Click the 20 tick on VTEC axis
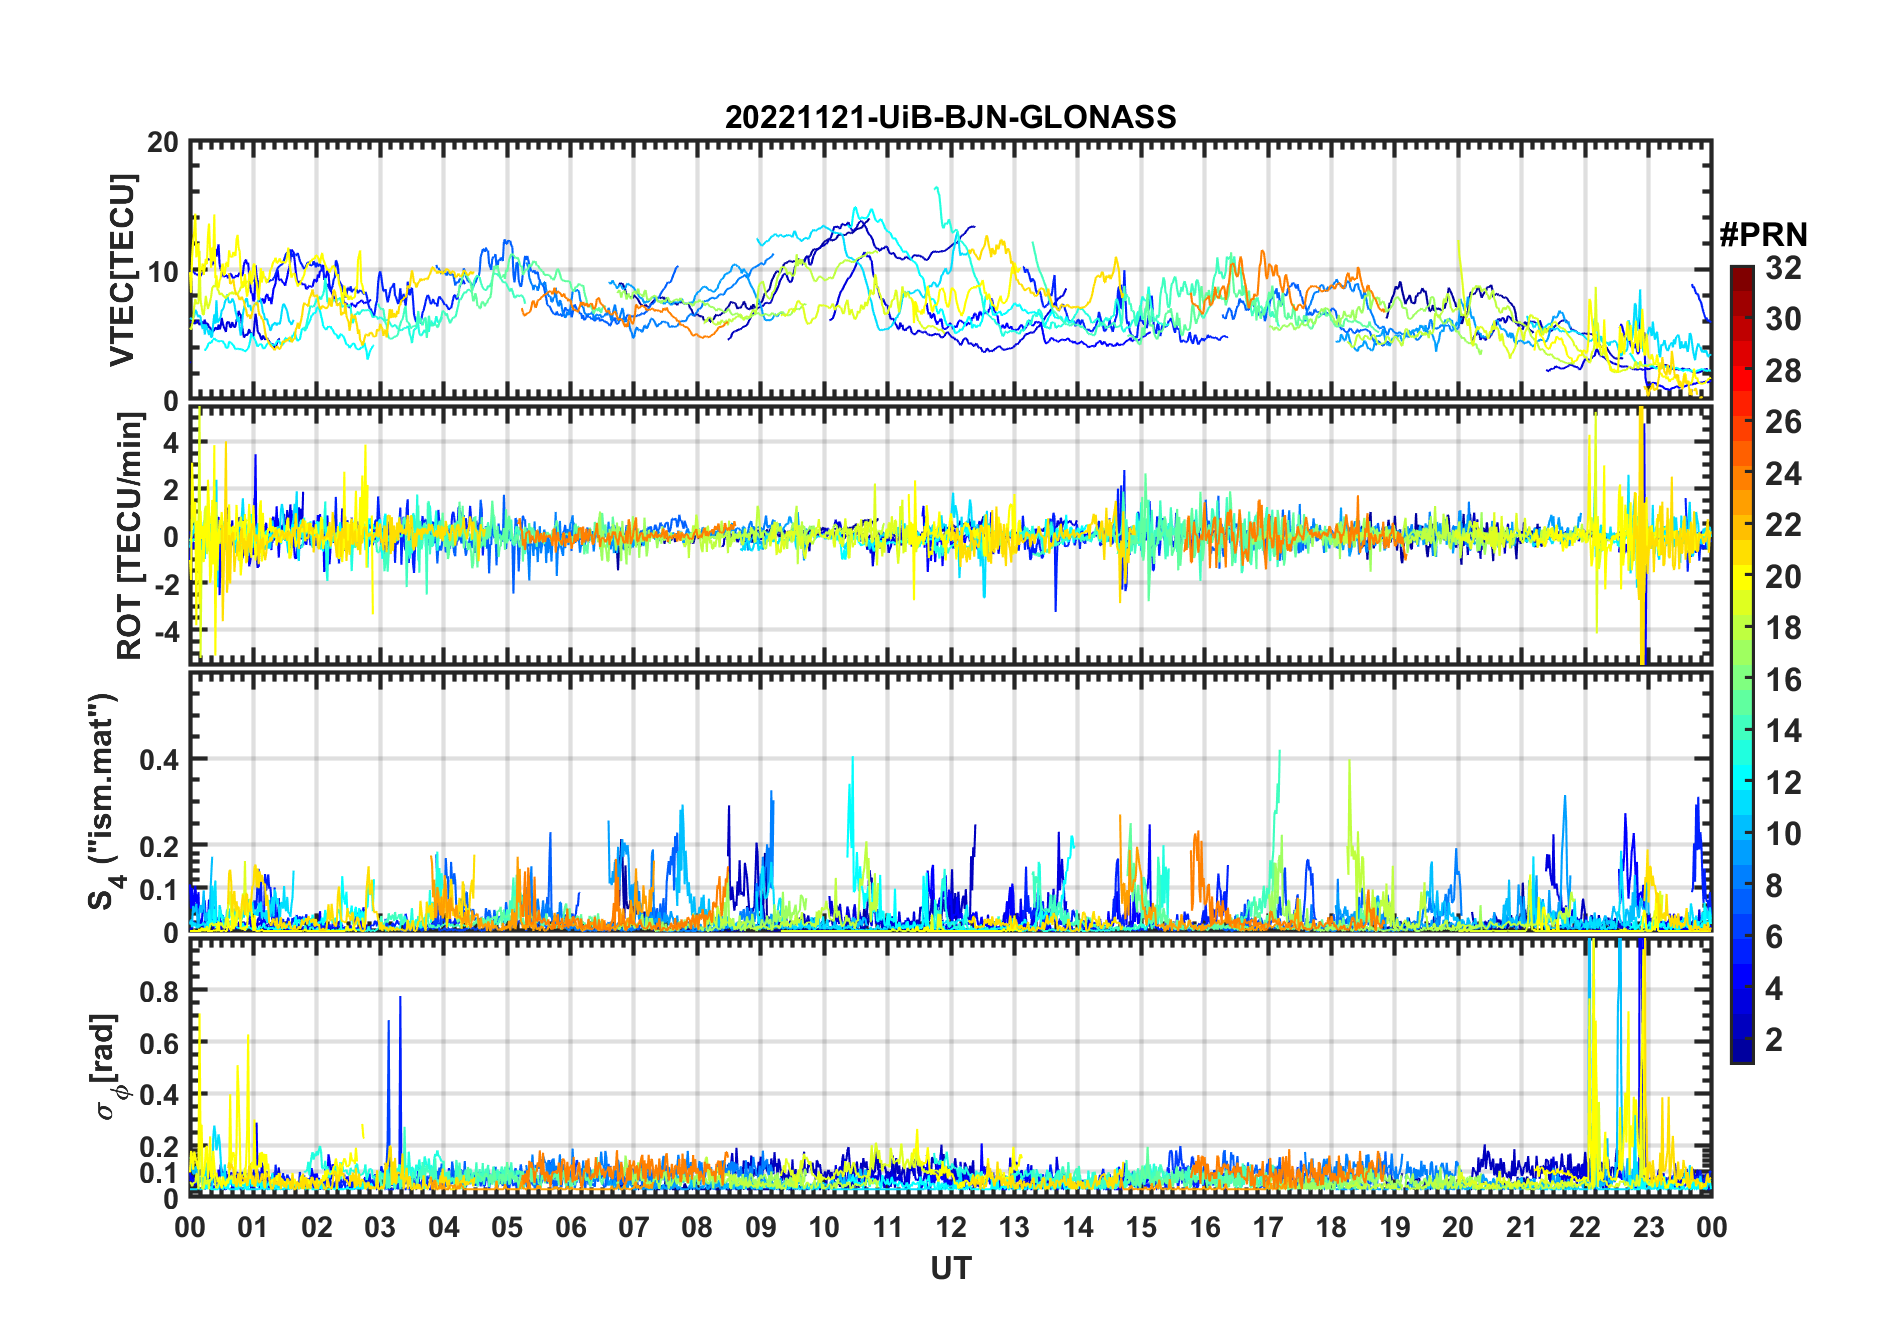The height and width of the screenshot is (1330, 1902). point(162,143)
